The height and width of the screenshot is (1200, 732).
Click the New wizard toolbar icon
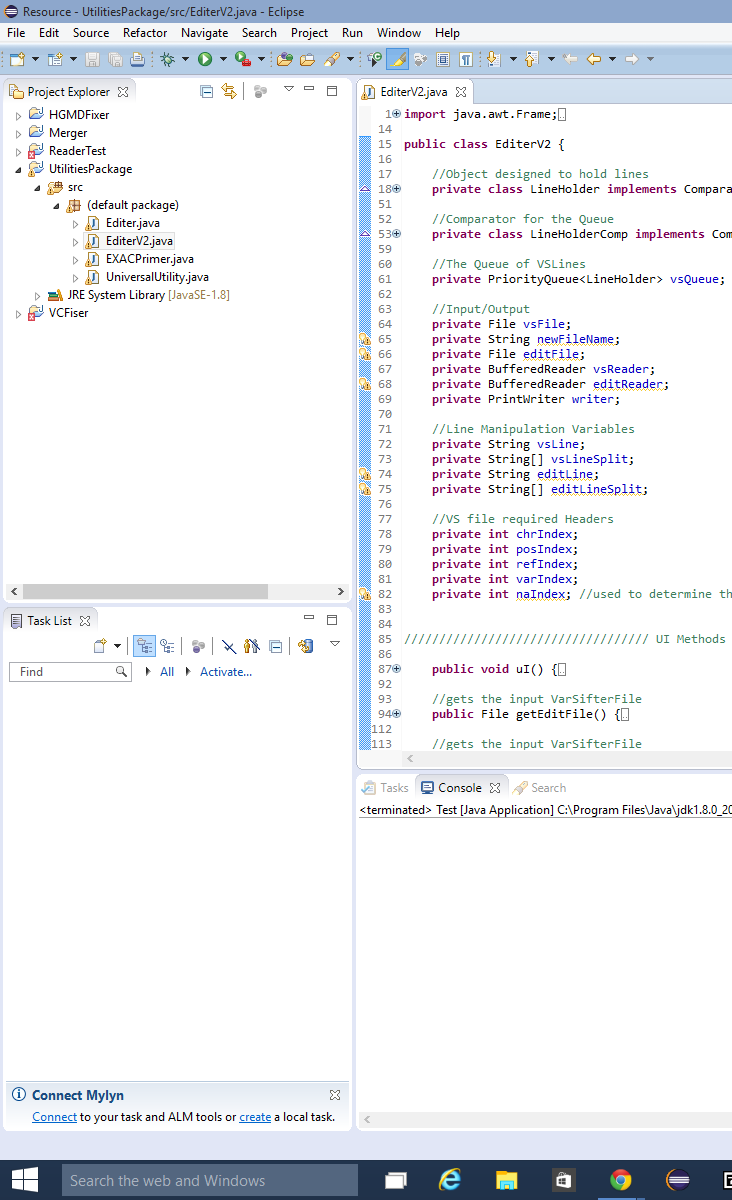17,59
